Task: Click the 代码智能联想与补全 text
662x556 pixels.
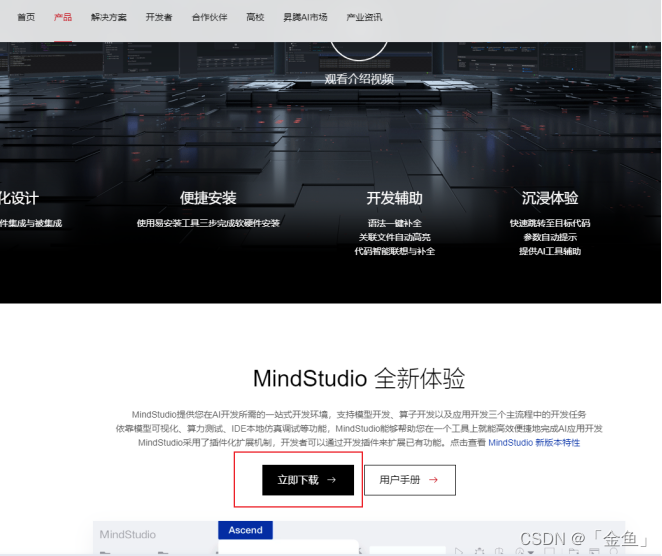Action: (x=394, y=251)
